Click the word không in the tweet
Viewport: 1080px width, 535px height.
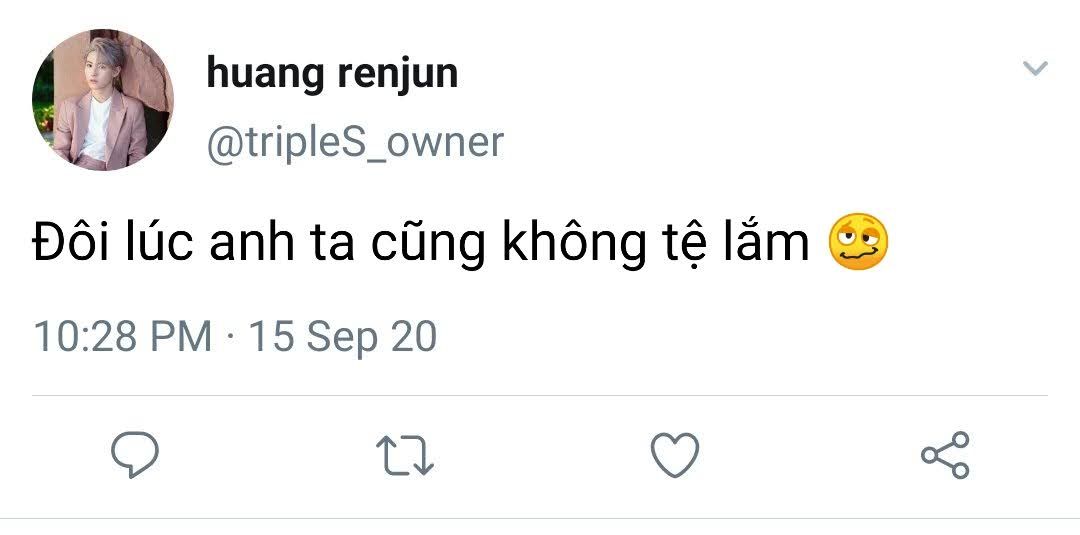574,244
